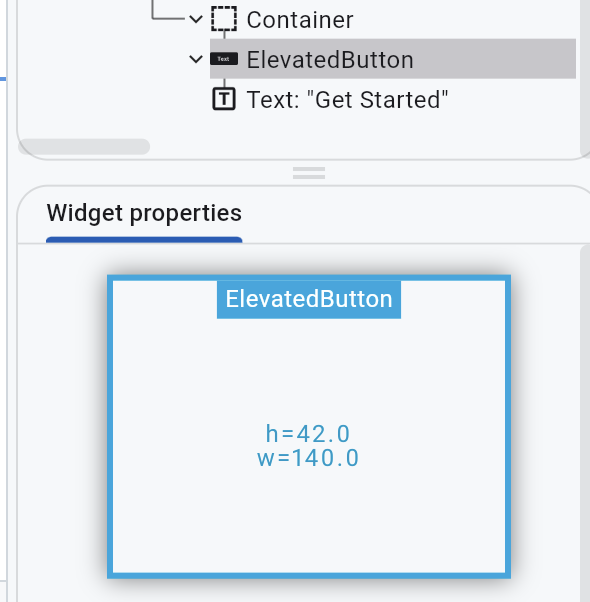
Task: Select the Text: "Get Started" node
Action: [347, 100]
